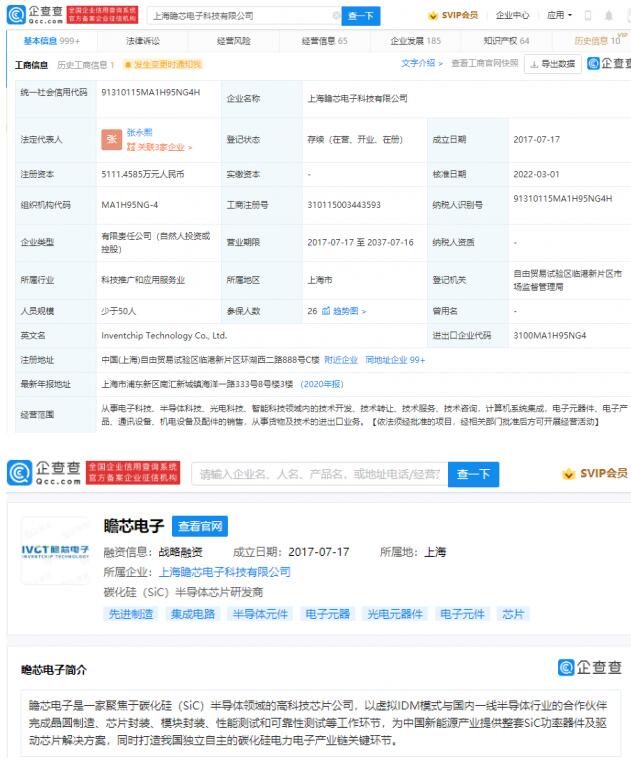Switch to 法律诉讼 tab

click(x=143, y=41)
